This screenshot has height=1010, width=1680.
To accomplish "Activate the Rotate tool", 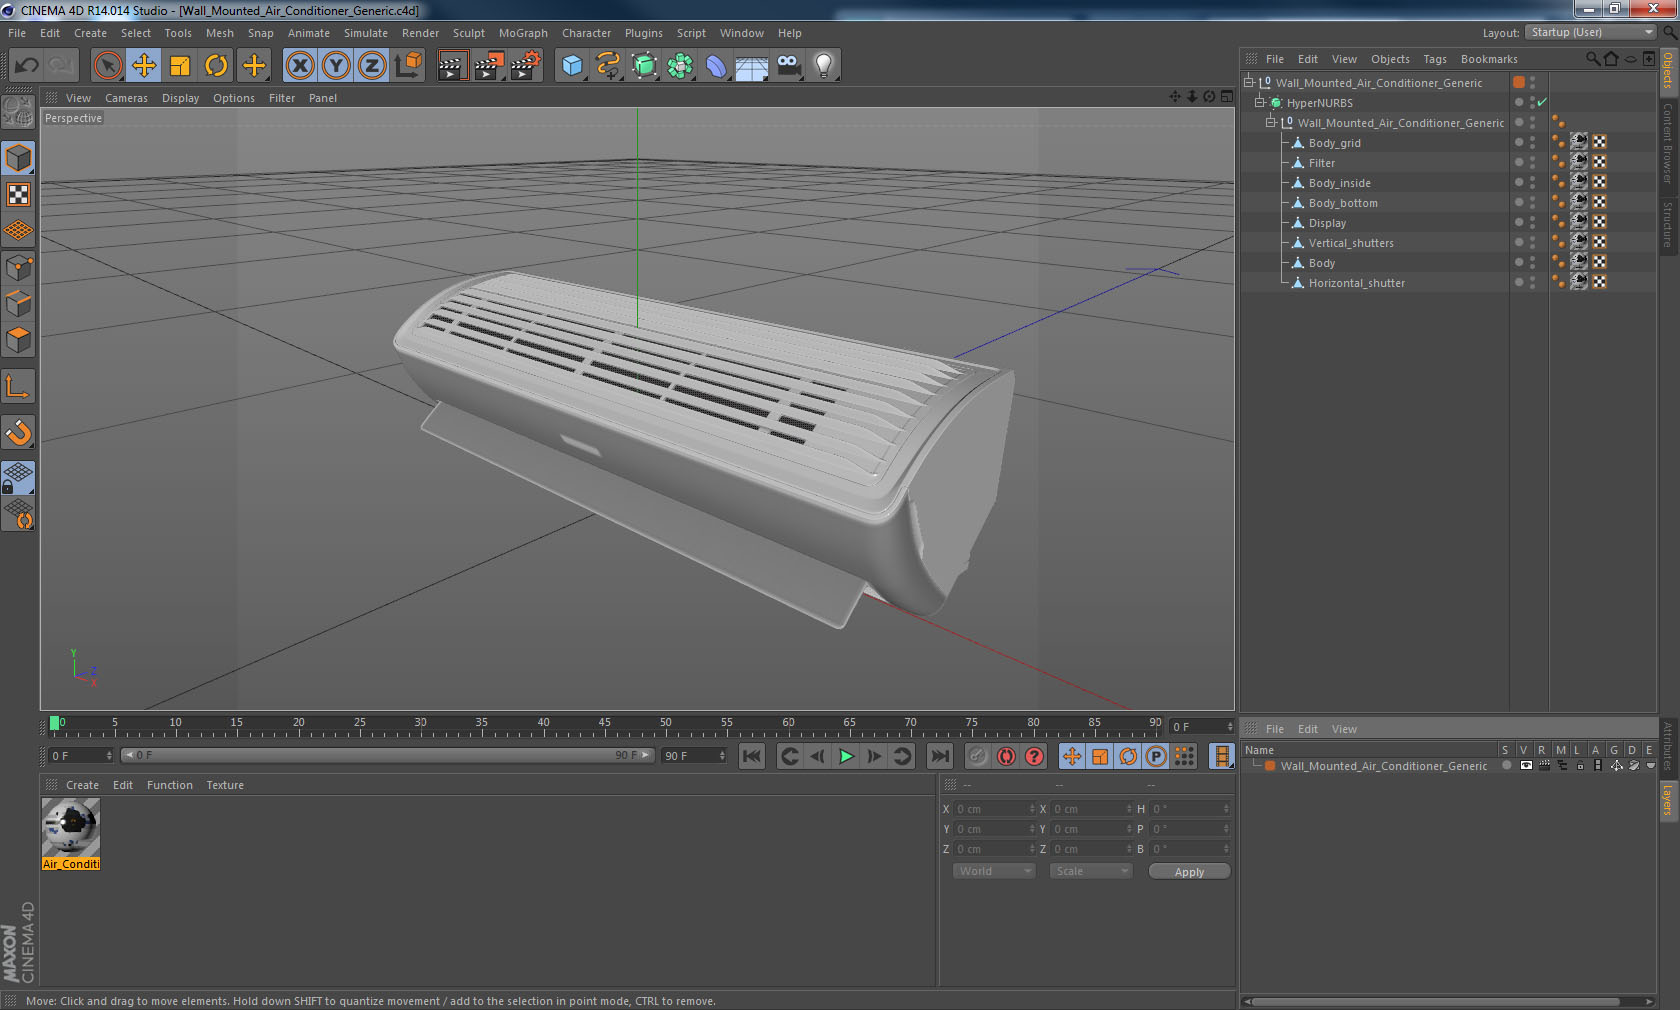I will tap(216, 66).
